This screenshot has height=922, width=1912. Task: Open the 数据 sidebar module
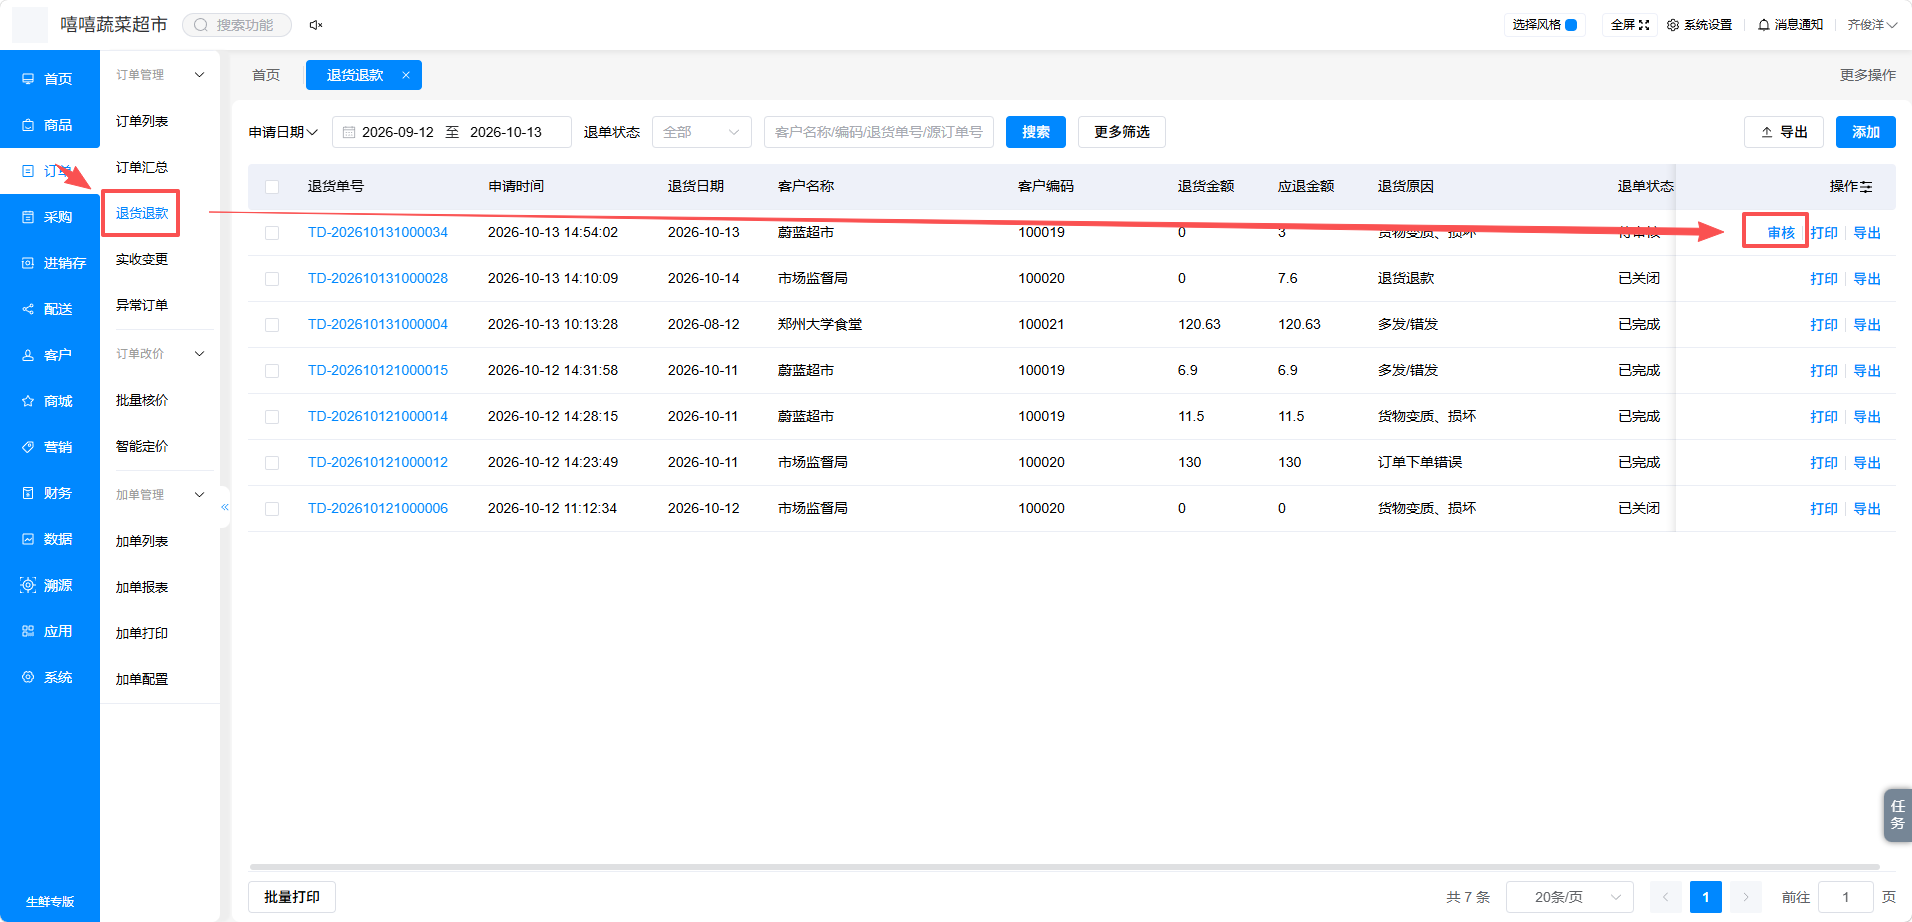pyautogui.click(x=49, y=539)
